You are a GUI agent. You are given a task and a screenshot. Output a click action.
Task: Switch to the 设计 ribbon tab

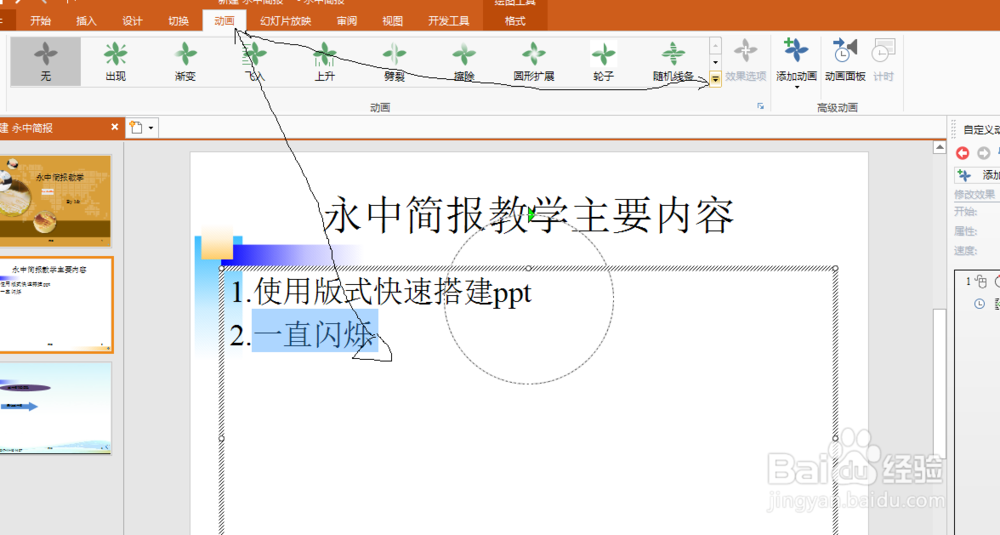tap(132, 21)
